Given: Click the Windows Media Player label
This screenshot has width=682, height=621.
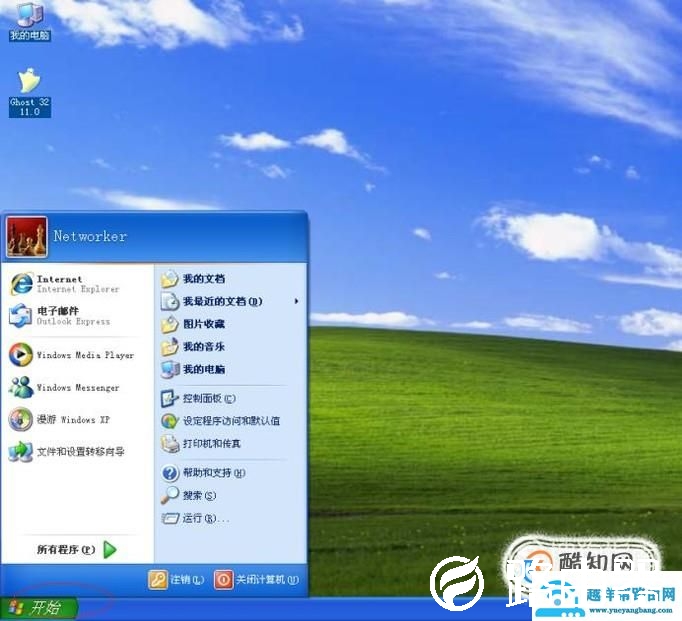Looking at the screenshot, I should [x=85, y=355].
